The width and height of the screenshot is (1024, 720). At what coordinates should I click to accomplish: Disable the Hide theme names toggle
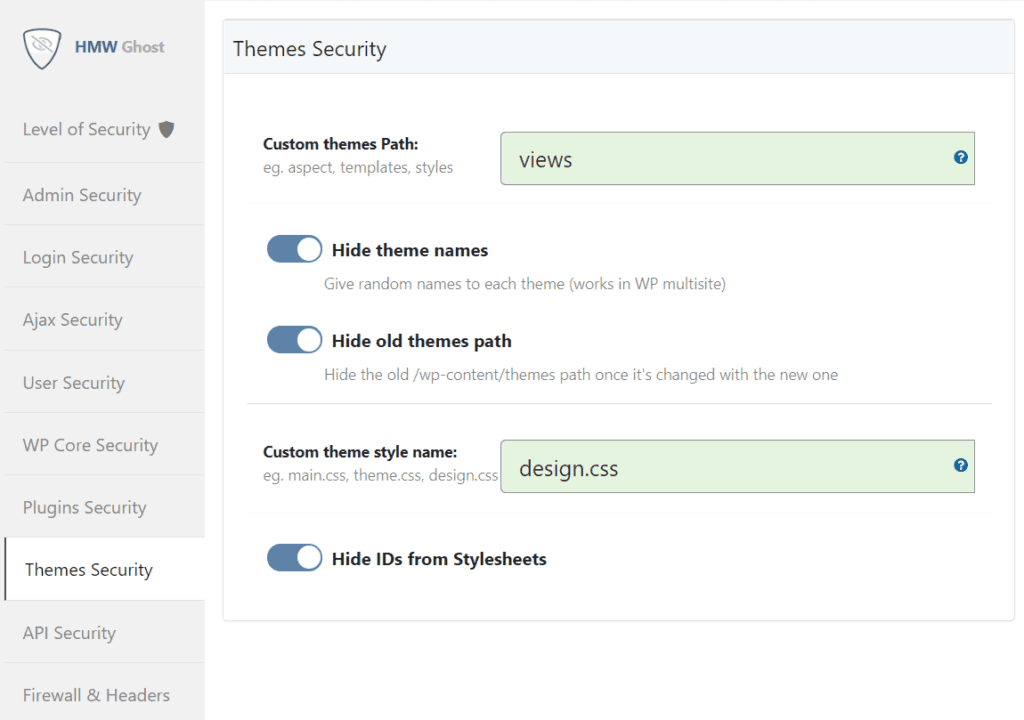293,248
